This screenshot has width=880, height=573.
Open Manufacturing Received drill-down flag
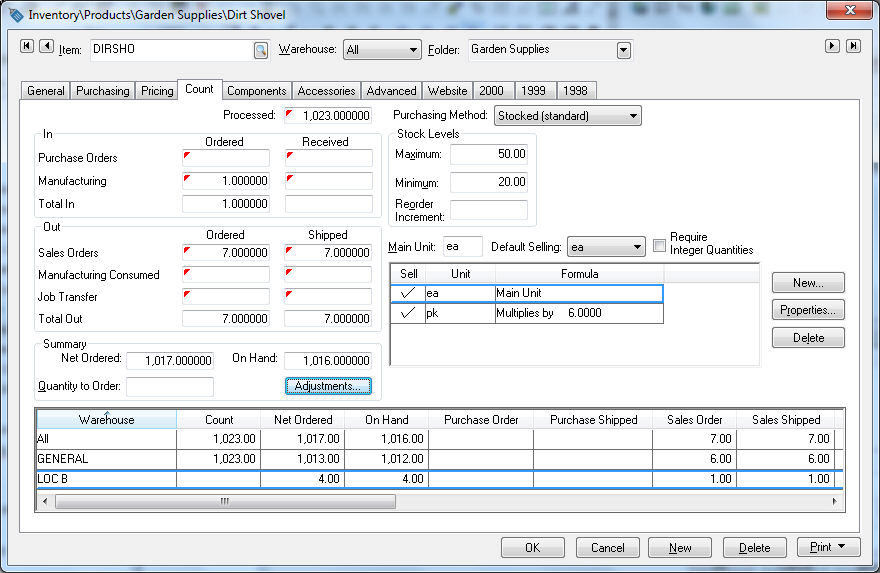(290, 178)
